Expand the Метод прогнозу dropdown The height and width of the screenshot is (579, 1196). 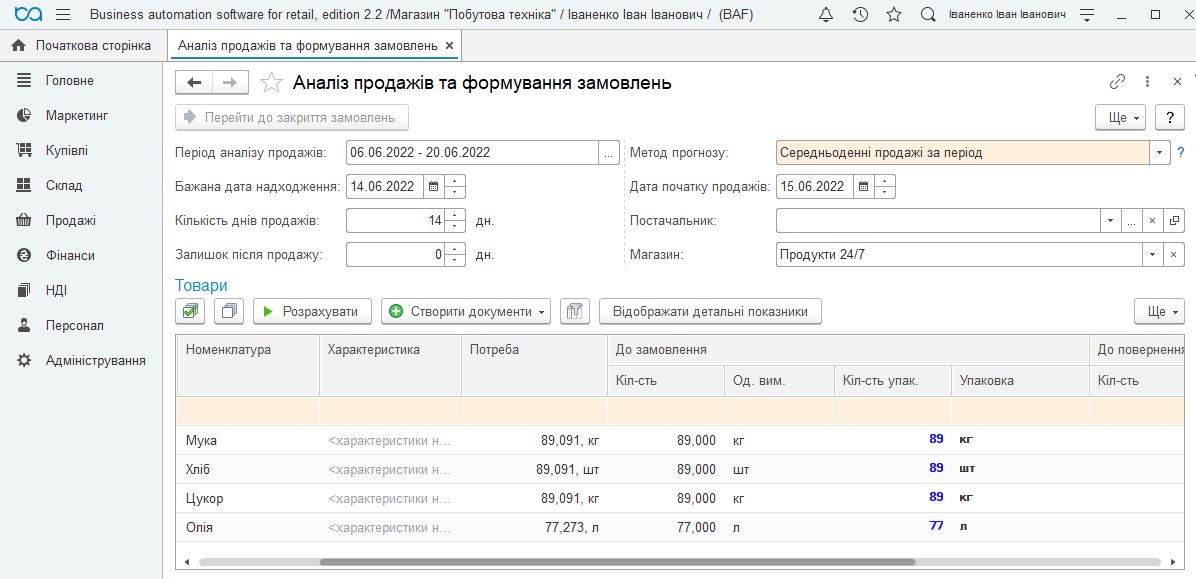[x=1159, y=153]
